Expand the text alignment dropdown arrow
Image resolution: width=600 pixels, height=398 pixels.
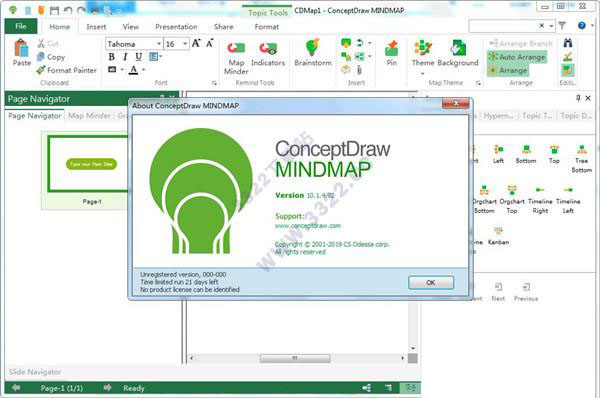point(161,57)
